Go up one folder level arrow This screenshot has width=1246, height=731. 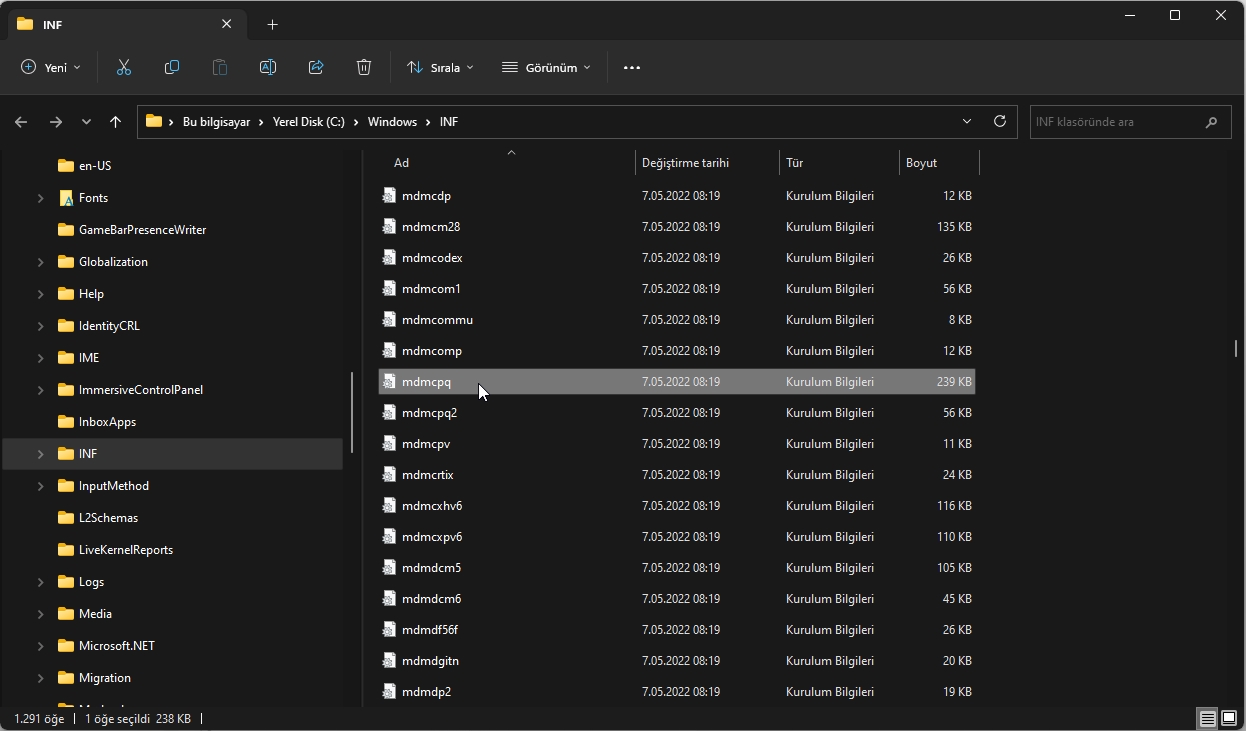[x=116, y=122]
